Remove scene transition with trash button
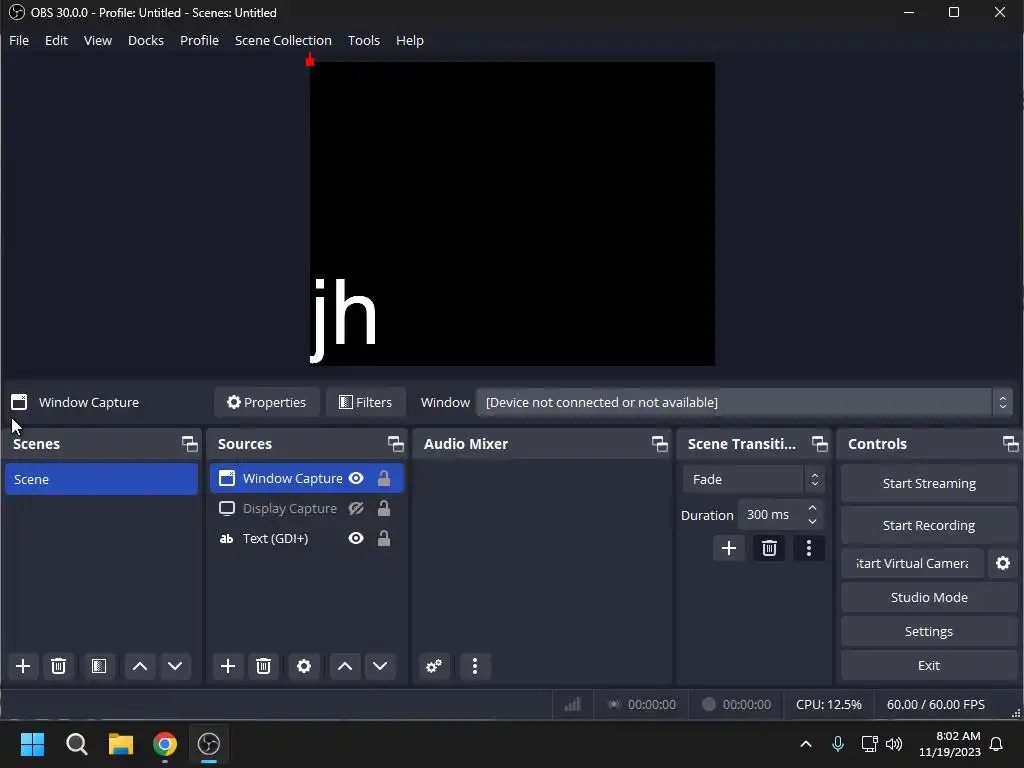This screenshot has width=1024, height=768. (x=769, y=548)
